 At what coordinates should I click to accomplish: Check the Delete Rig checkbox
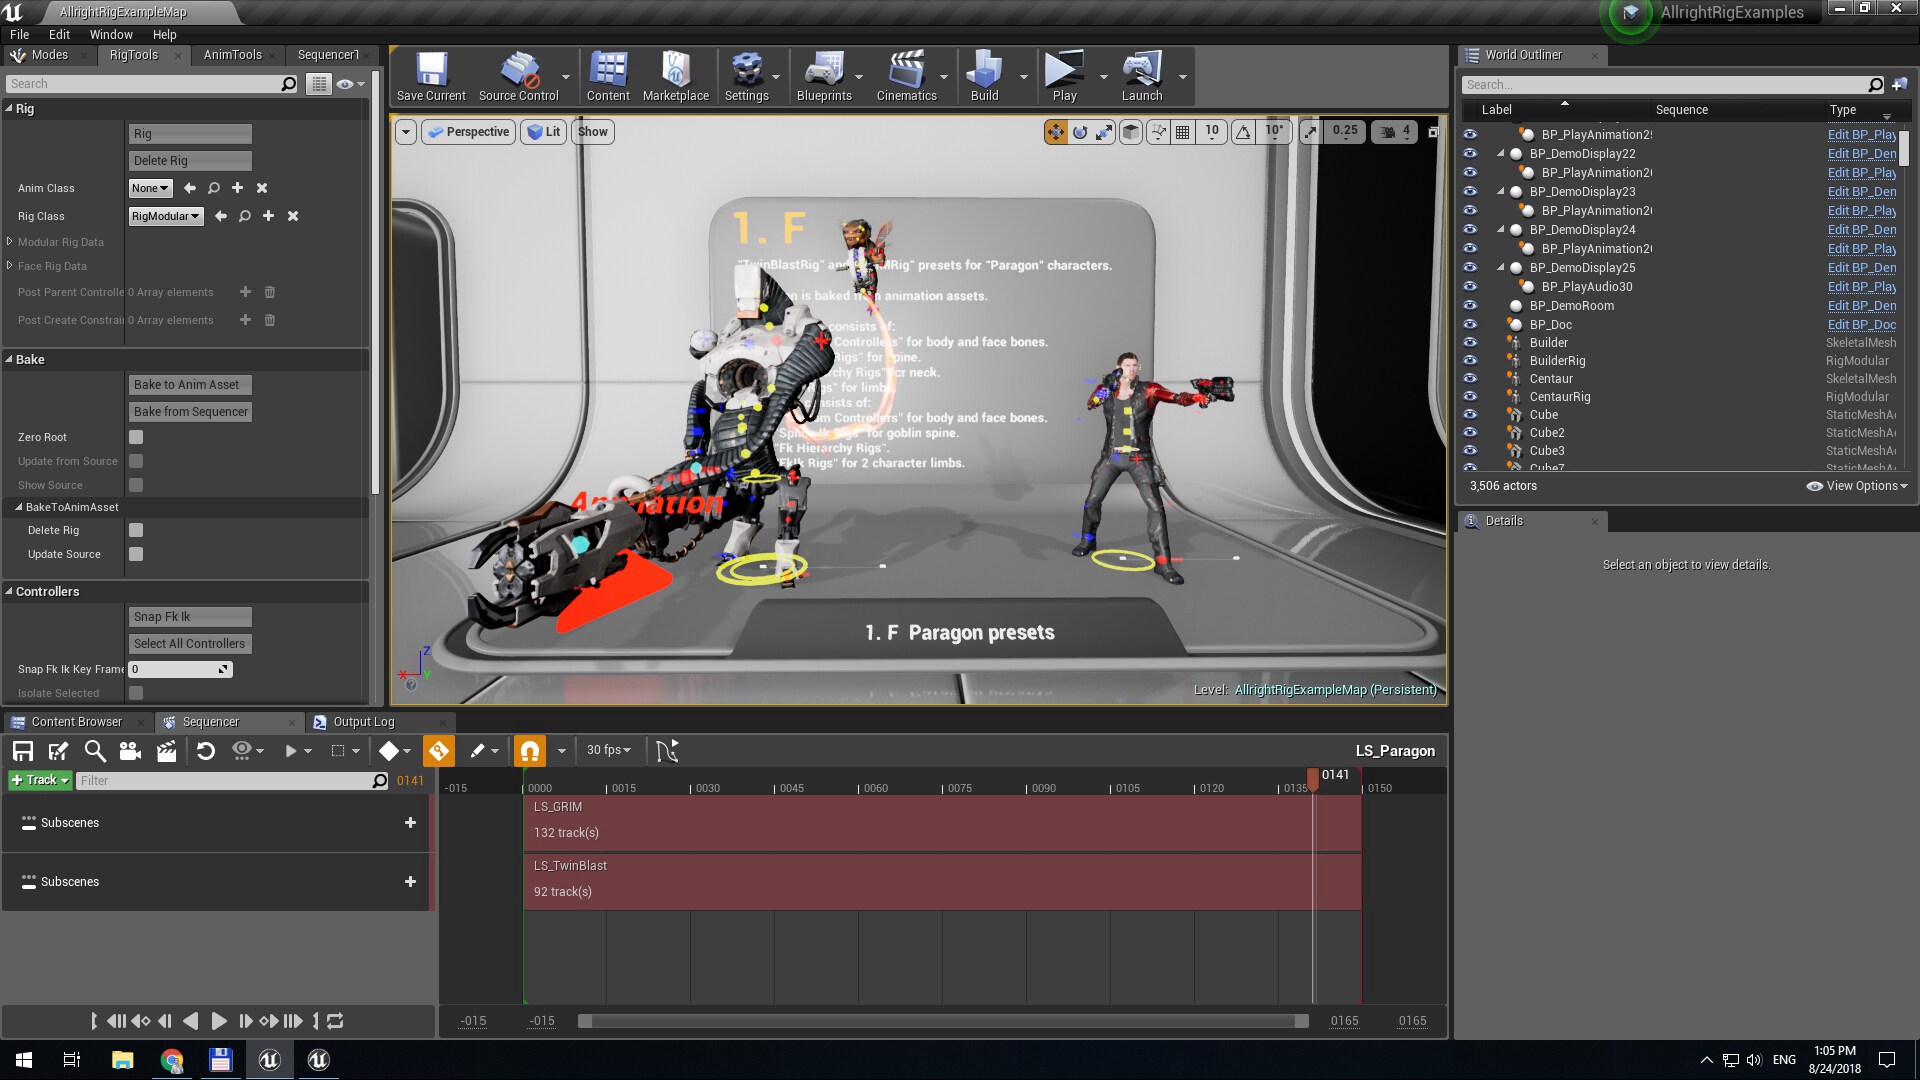click(x=136, y=530)
